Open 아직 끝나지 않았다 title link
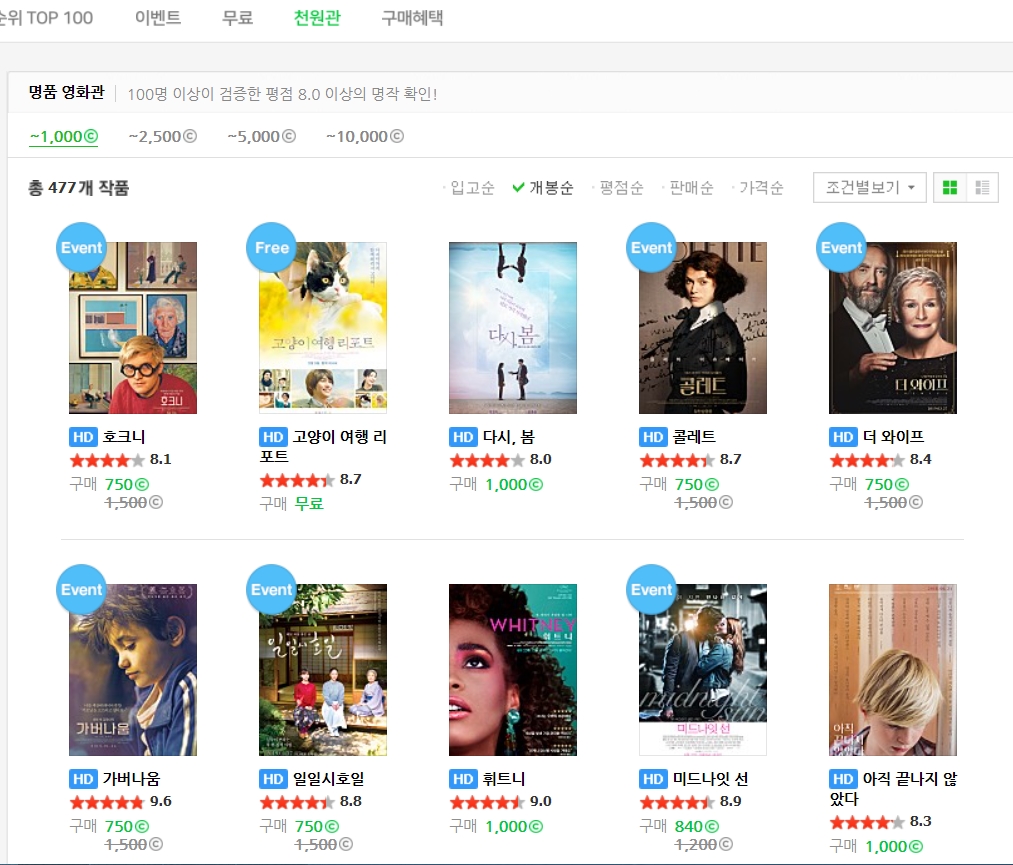Image resolution: width=1013 pixels, height=865 pixels. click(x=893, y=789)
